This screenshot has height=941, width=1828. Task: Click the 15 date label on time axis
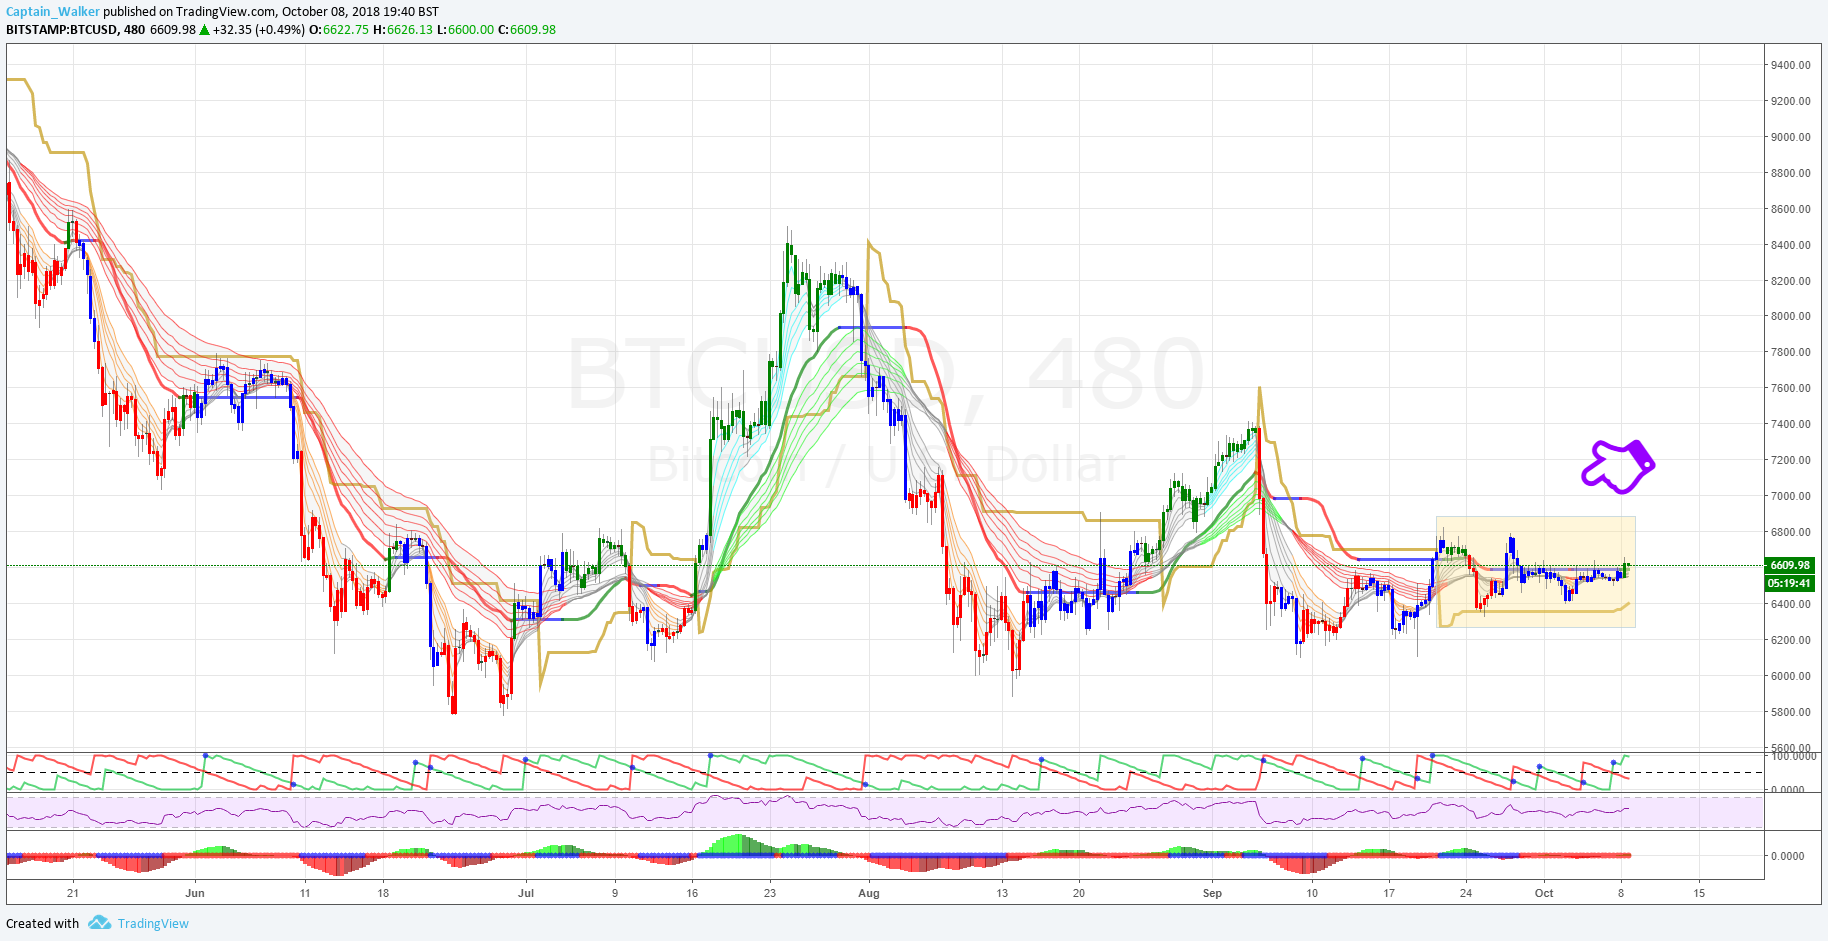[x=1699, y=893]
